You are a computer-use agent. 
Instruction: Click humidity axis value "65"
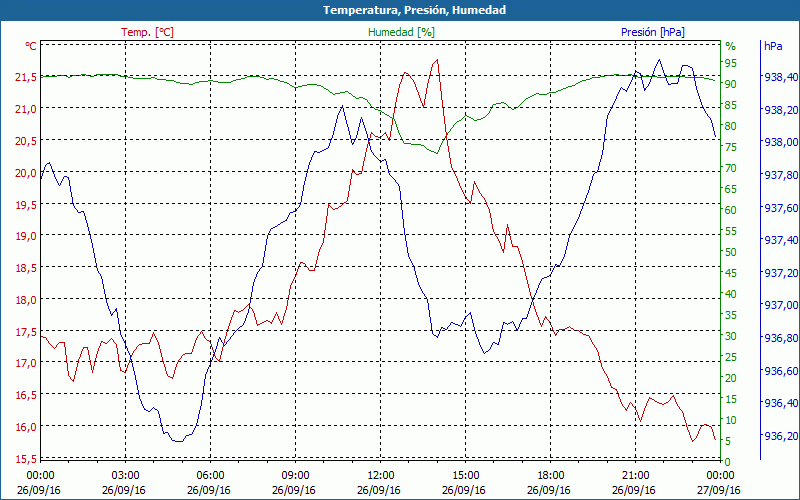point(731,189)
